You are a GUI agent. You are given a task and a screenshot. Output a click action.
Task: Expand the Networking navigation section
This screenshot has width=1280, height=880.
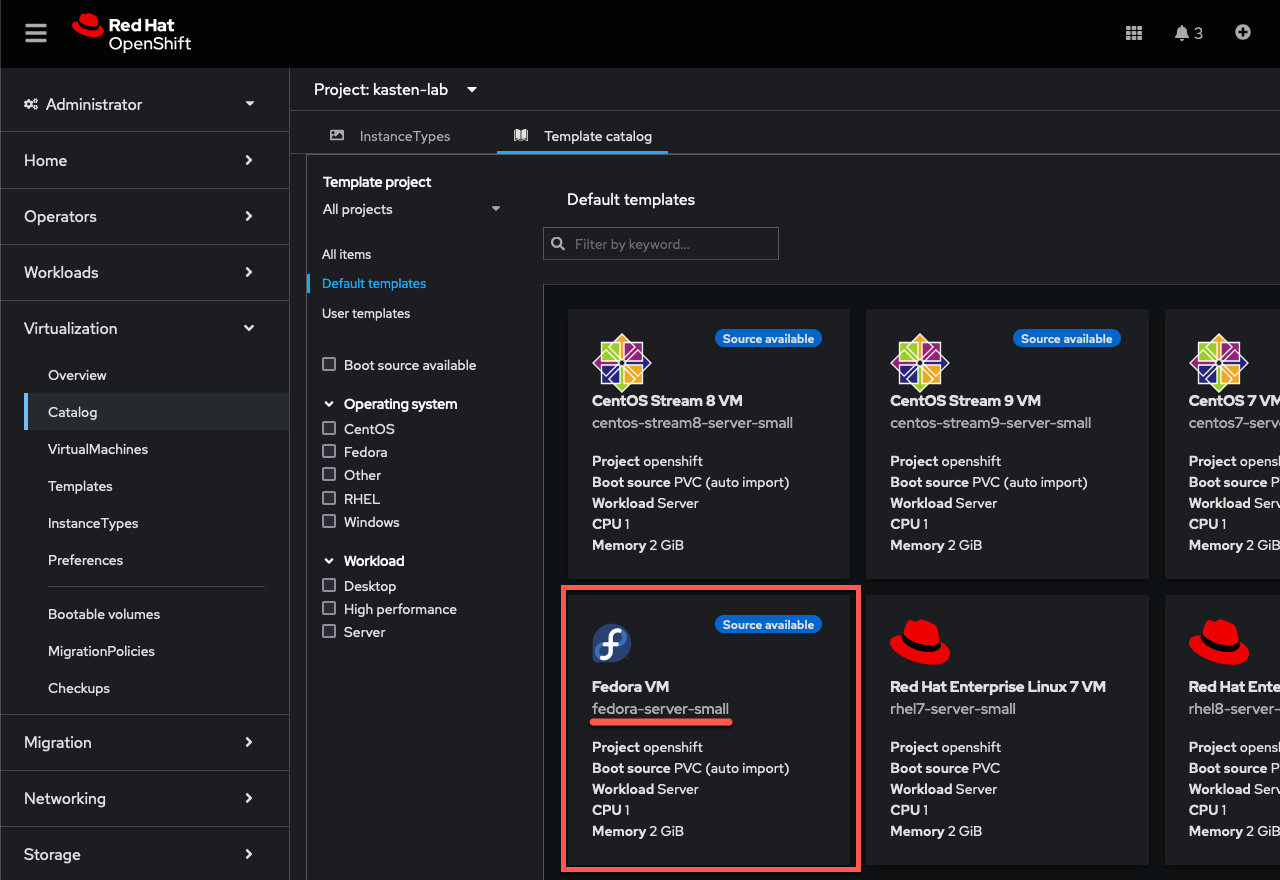click(145, 798)
